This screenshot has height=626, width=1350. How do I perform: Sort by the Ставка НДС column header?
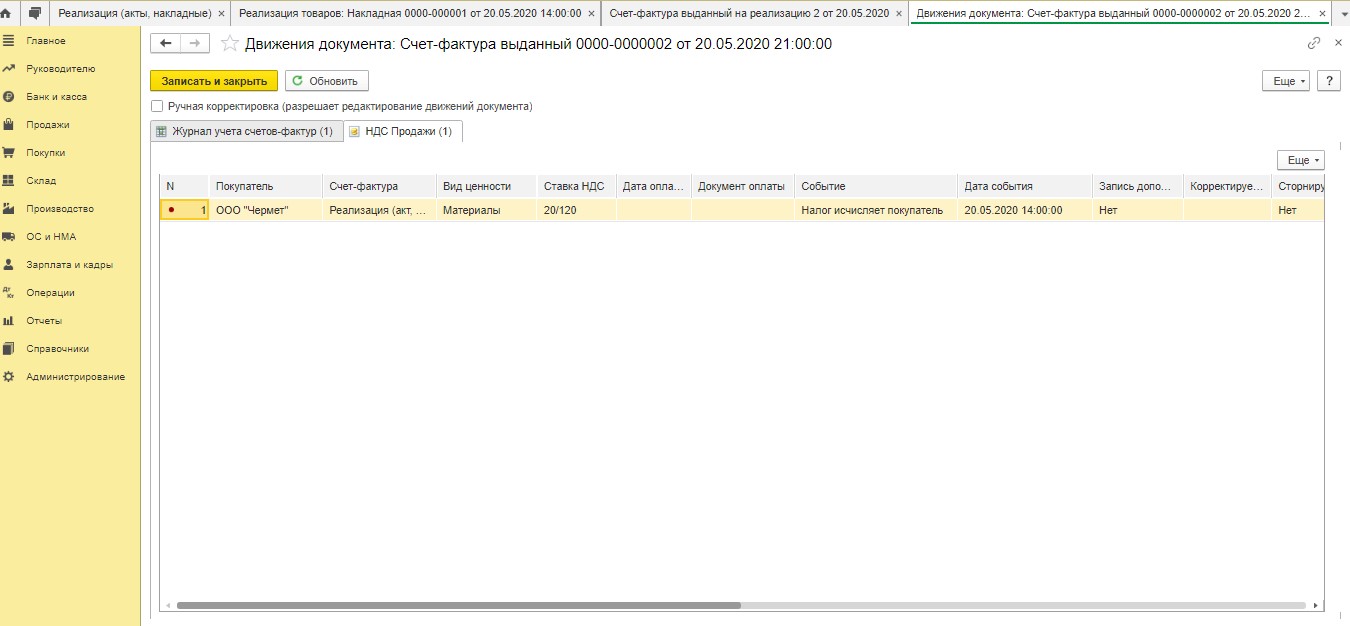[574, 186]
